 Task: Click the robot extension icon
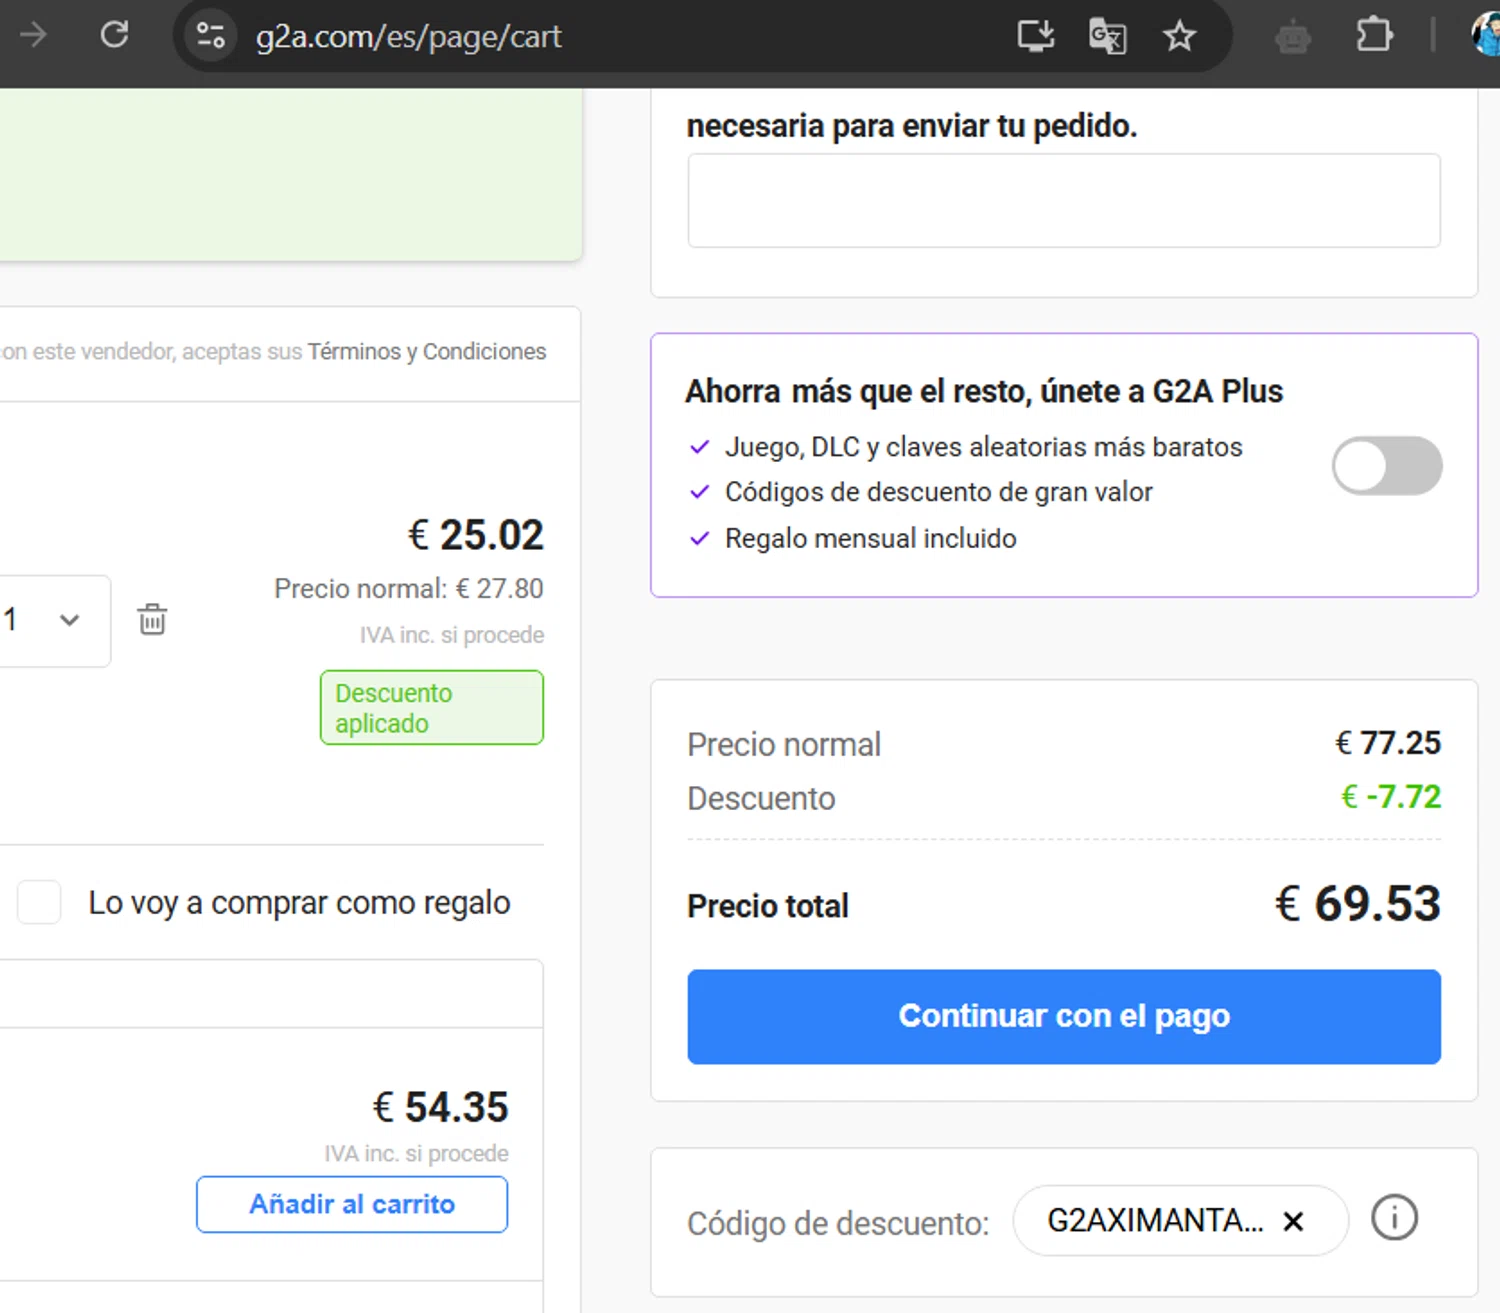(x=1293, y=38)
